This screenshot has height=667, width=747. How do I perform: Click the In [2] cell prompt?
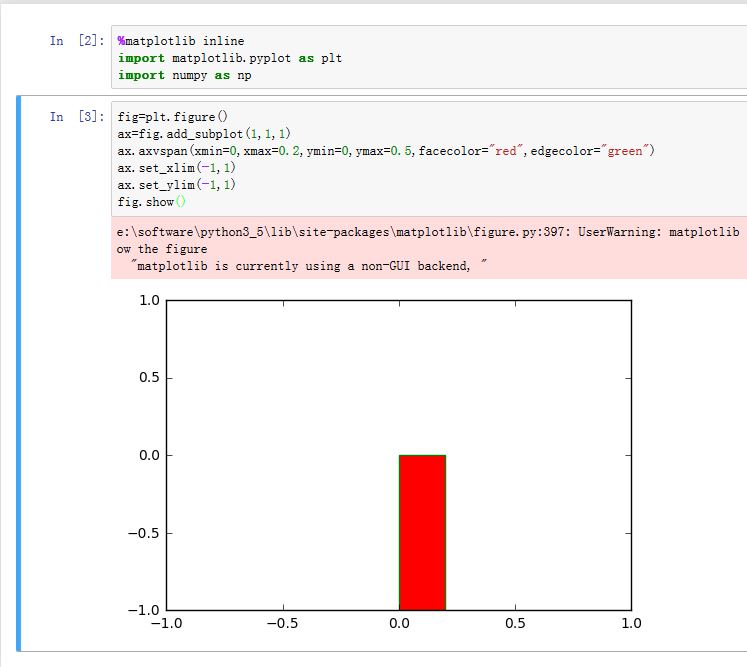[77, 41]
